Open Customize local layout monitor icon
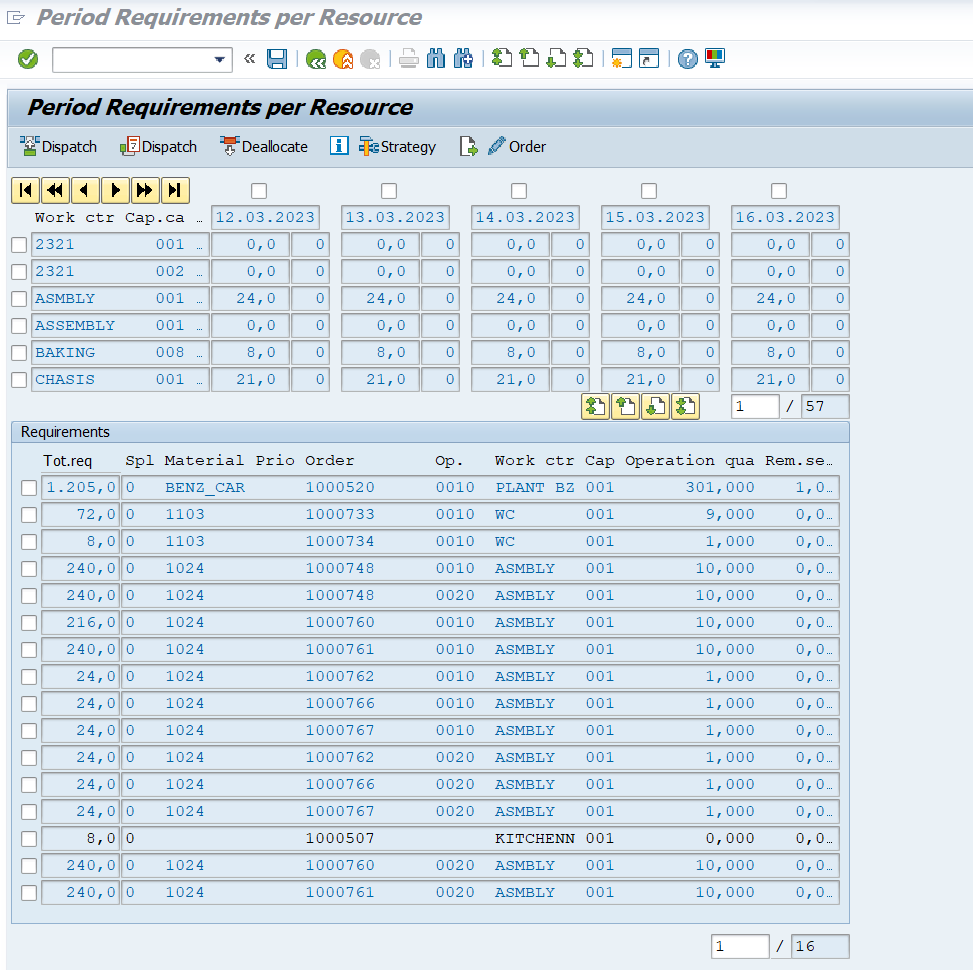Viewport: 973px width, 970px height. (x=715, y=58)
